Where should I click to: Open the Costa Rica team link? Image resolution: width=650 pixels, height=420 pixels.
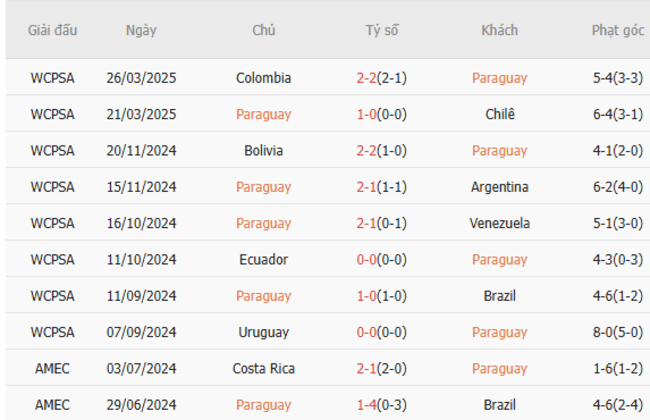264,369
